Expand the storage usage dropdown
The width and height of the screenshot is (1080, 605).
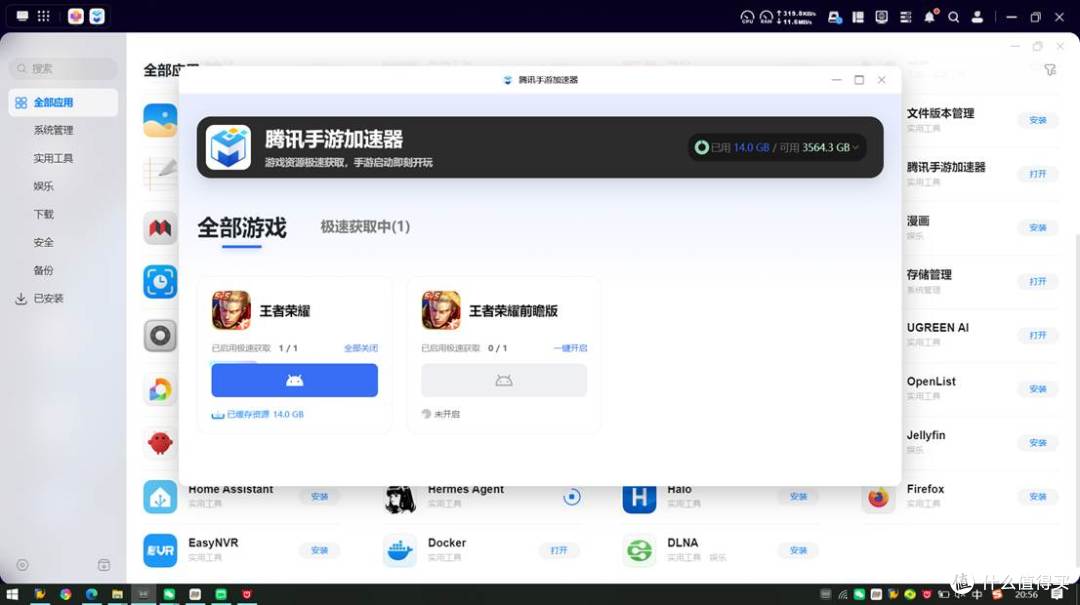click(x=855, y=147)
